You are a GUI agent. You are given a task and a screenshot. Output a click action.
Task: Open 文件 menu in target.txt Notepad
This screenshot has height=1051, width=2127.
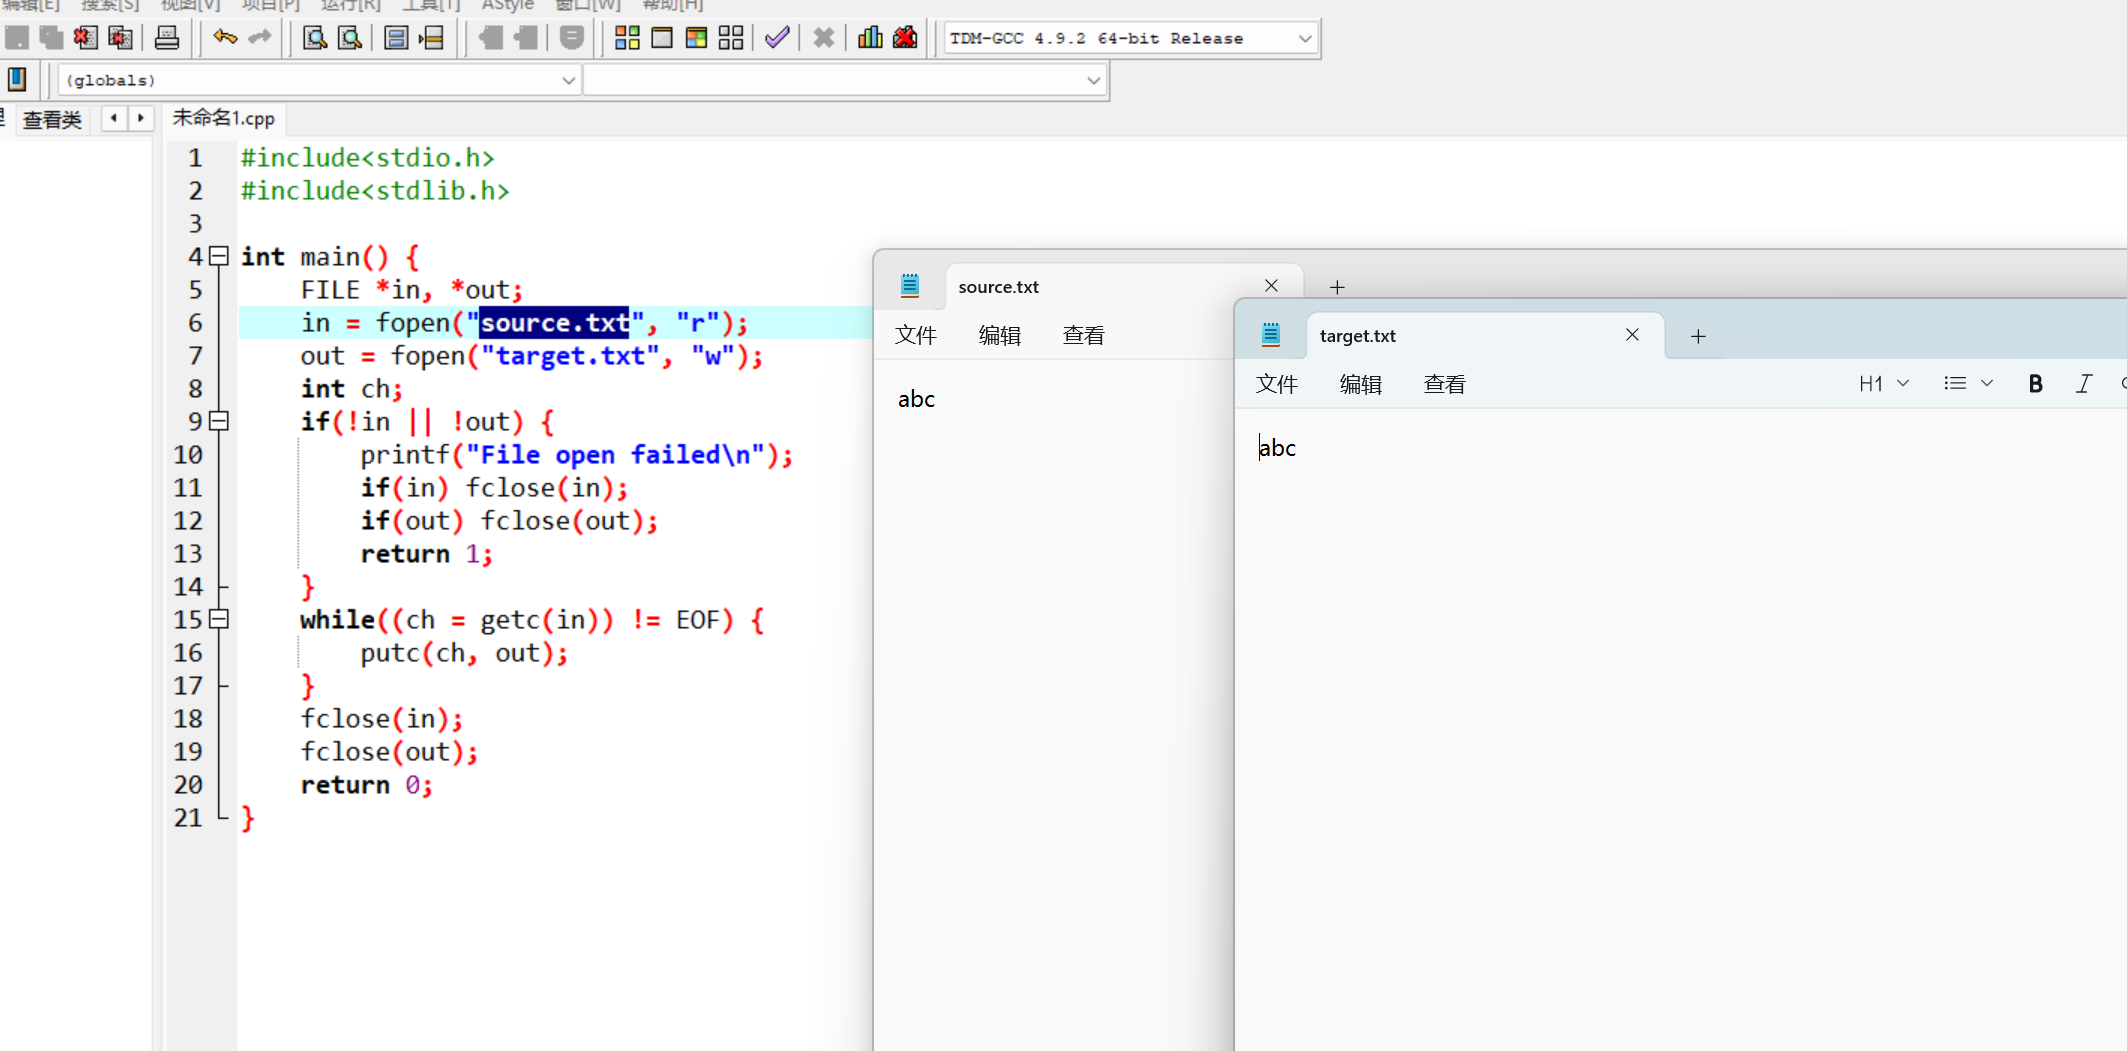coord(1277,385)
